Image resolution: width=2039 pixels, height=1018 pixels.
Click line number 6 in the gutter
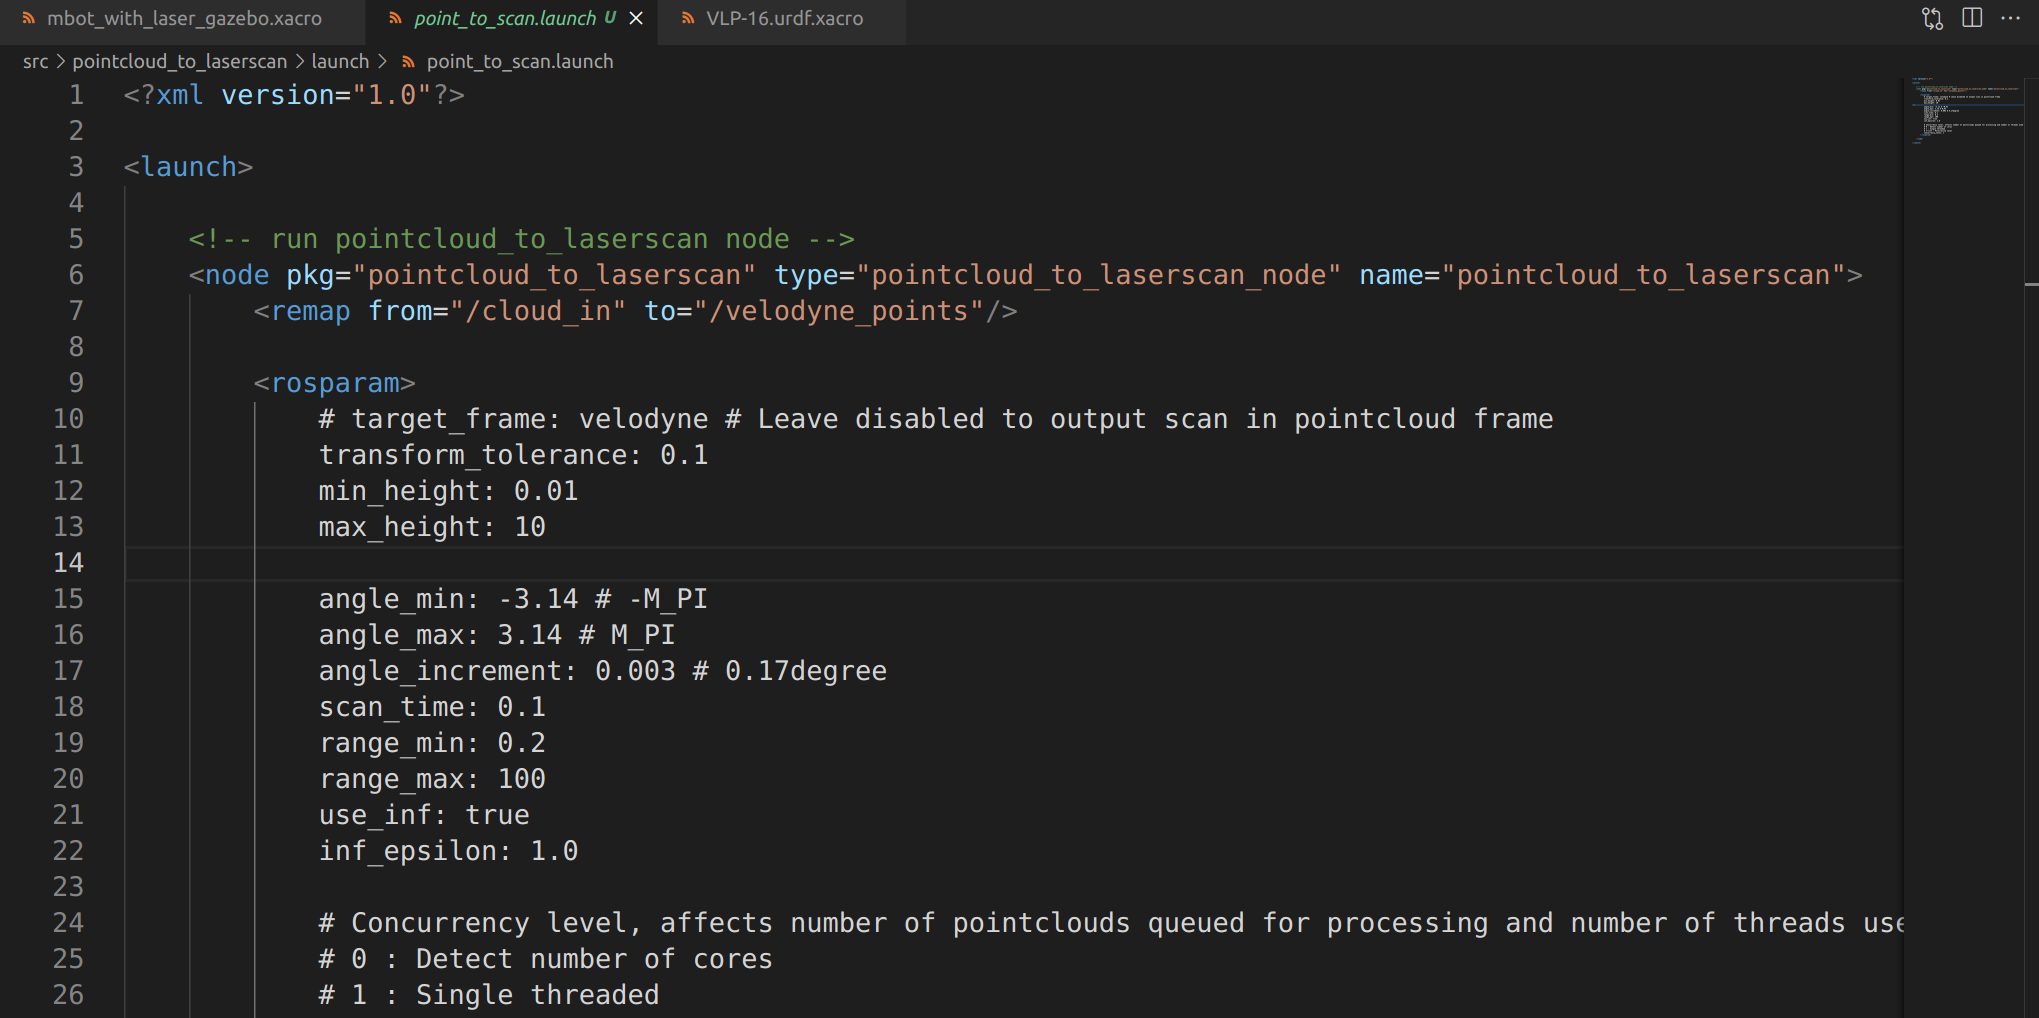pyautogui.click(x=76, y=275)
